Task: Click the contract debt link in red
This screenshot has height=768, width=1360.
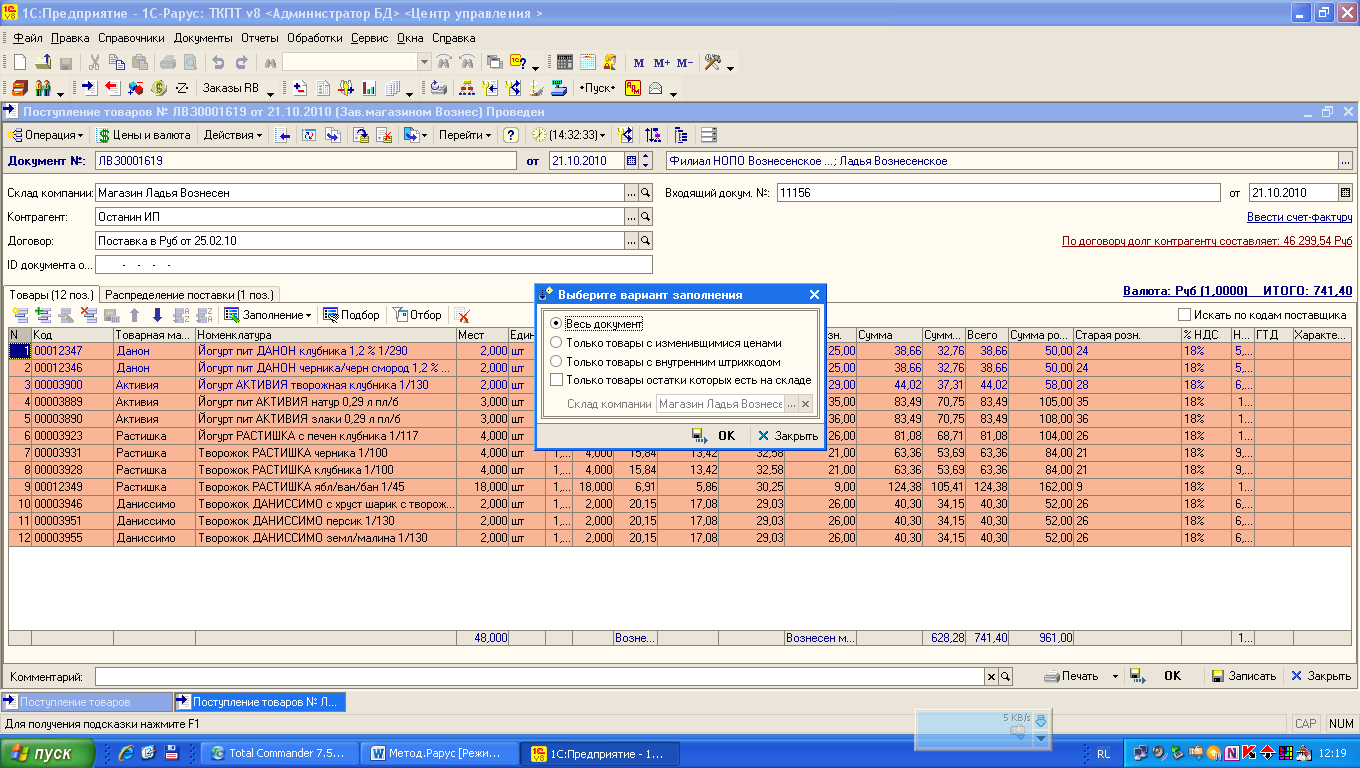Action: (1207, 241)
